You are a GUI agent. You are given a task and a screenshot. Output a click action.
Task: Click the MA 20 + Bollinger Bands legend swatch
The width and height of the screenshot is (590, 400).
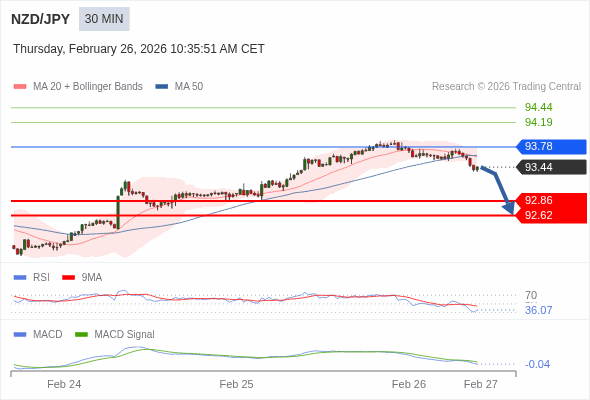click(x=20, y=87)
